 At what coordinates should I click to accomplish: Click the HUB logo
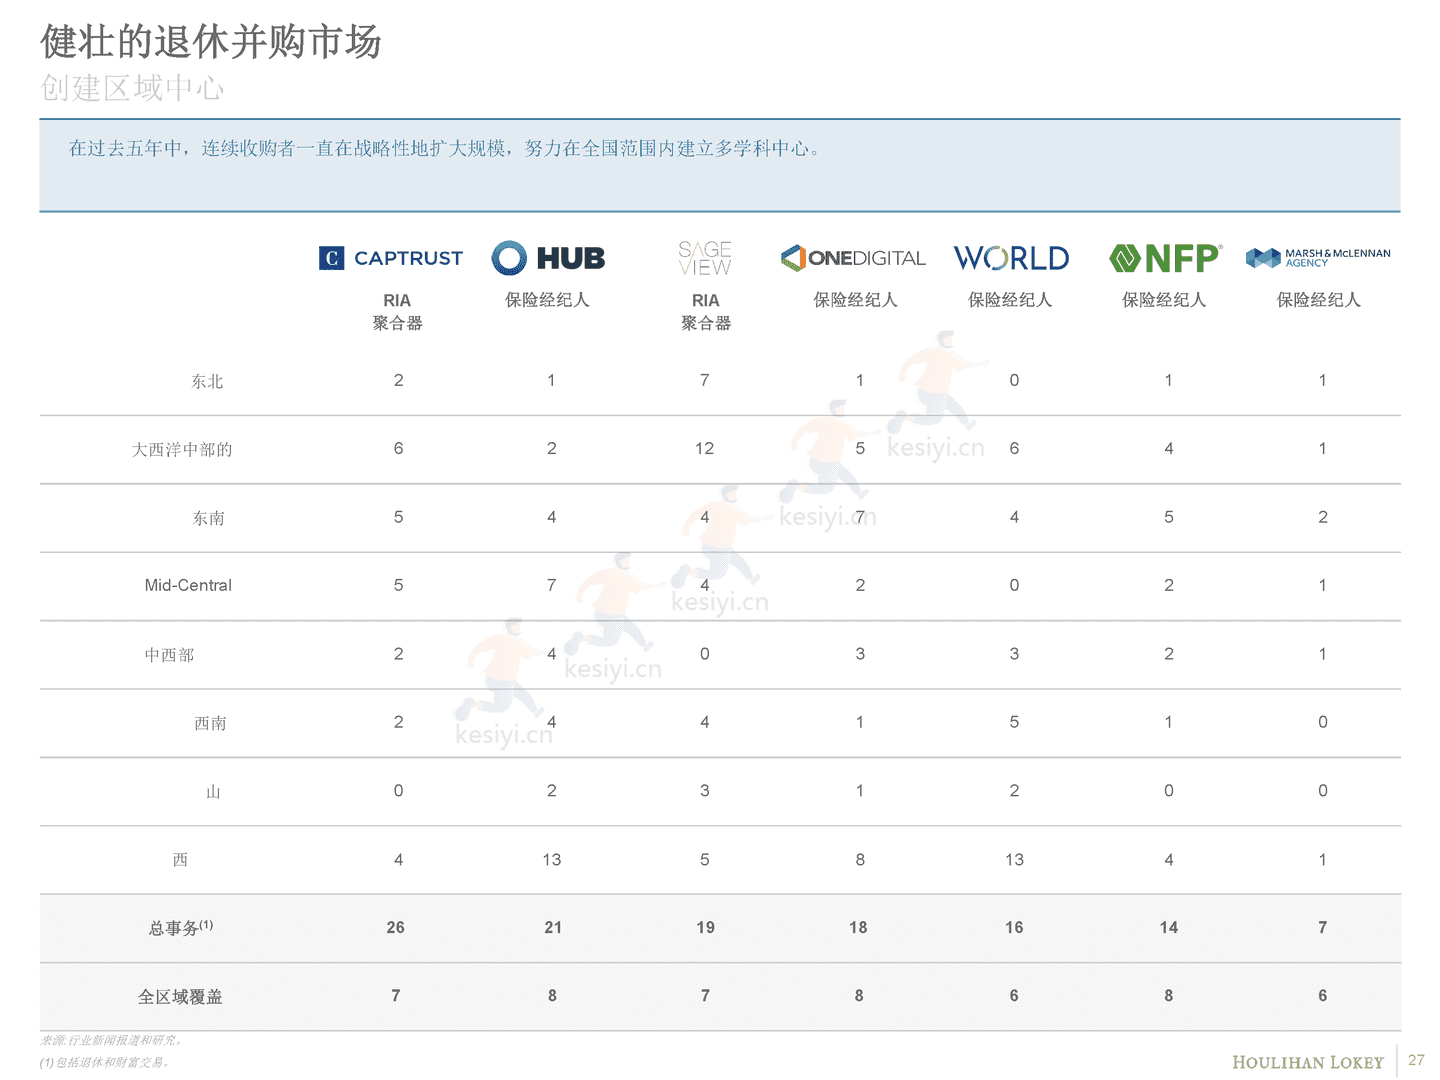pos(548,258)
